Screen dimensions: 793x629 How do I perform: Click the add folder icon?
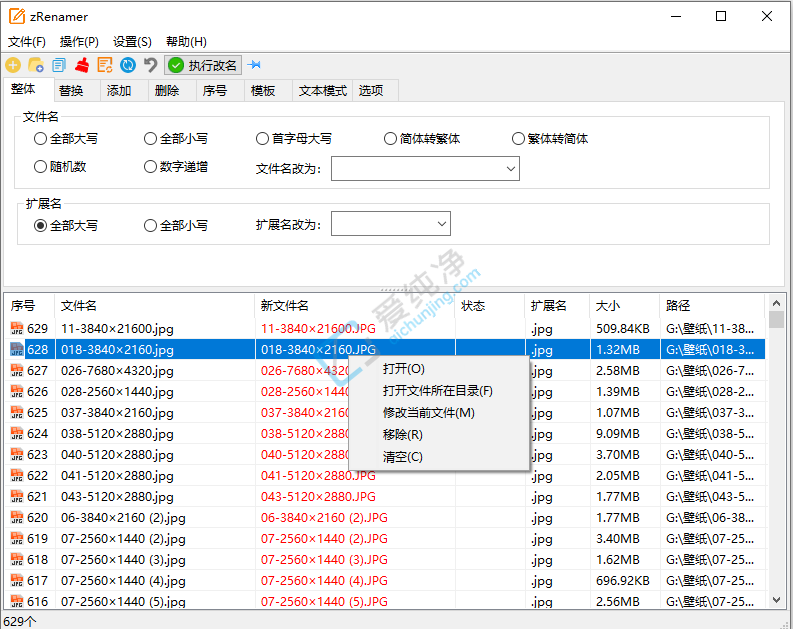(36, 65)
